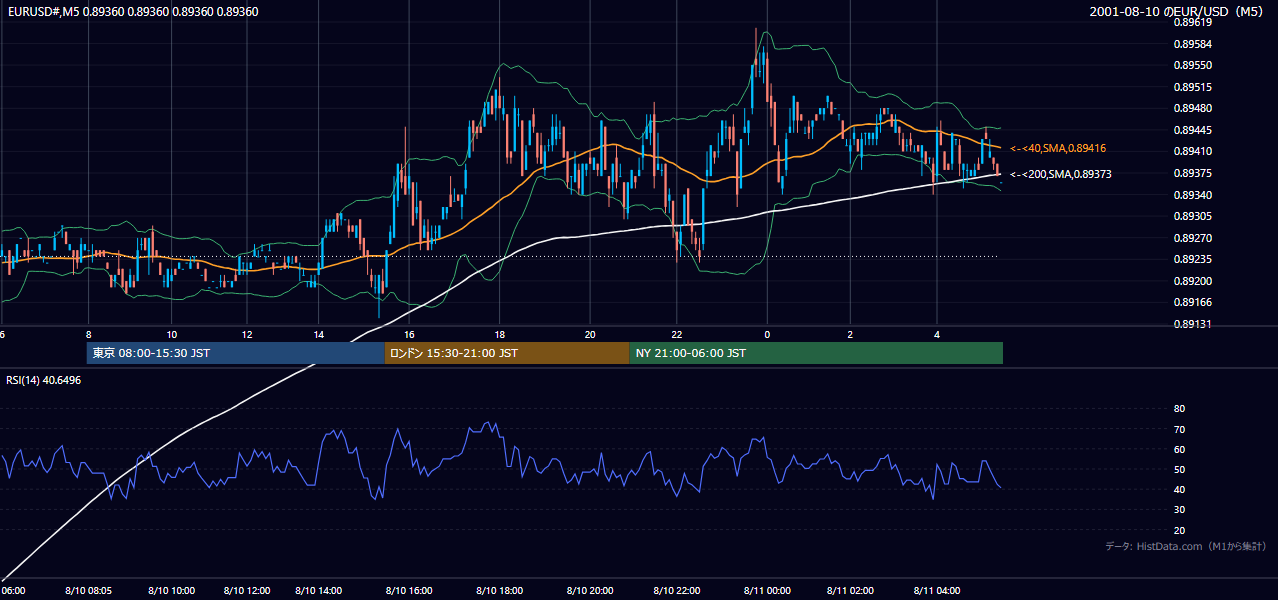Click the RSI(14) 40.6496 indicator label
The height and width of the screenshot is (600, 1278).
44,380
